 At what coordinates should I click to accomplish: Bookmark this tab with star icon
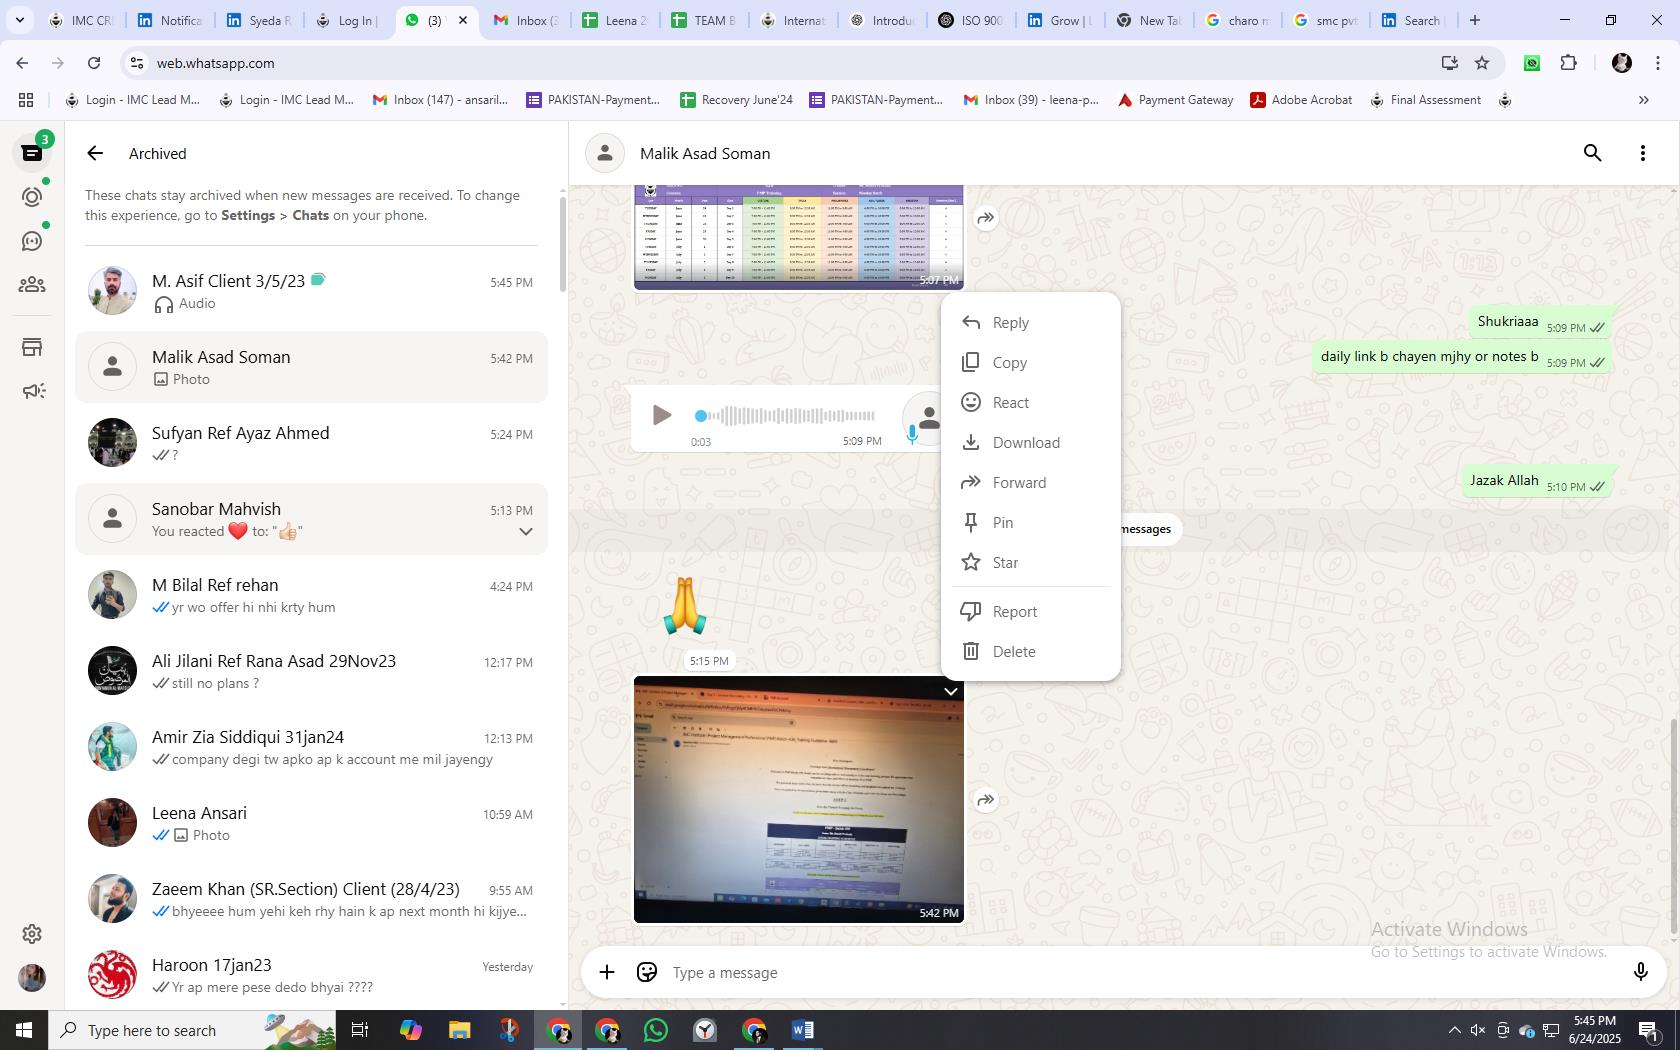click(x=1482, y=63)
